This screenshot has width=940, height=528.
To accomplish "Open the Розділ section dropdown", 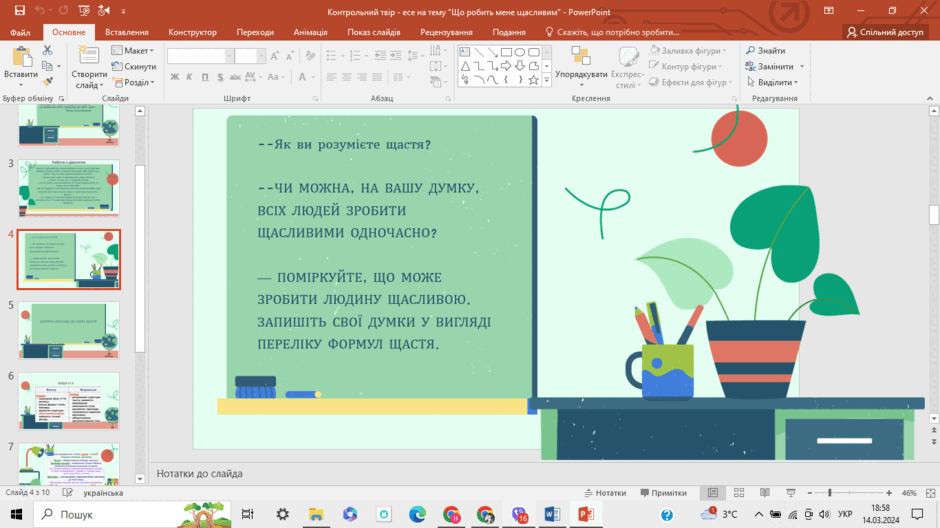I will pos(134,82).
